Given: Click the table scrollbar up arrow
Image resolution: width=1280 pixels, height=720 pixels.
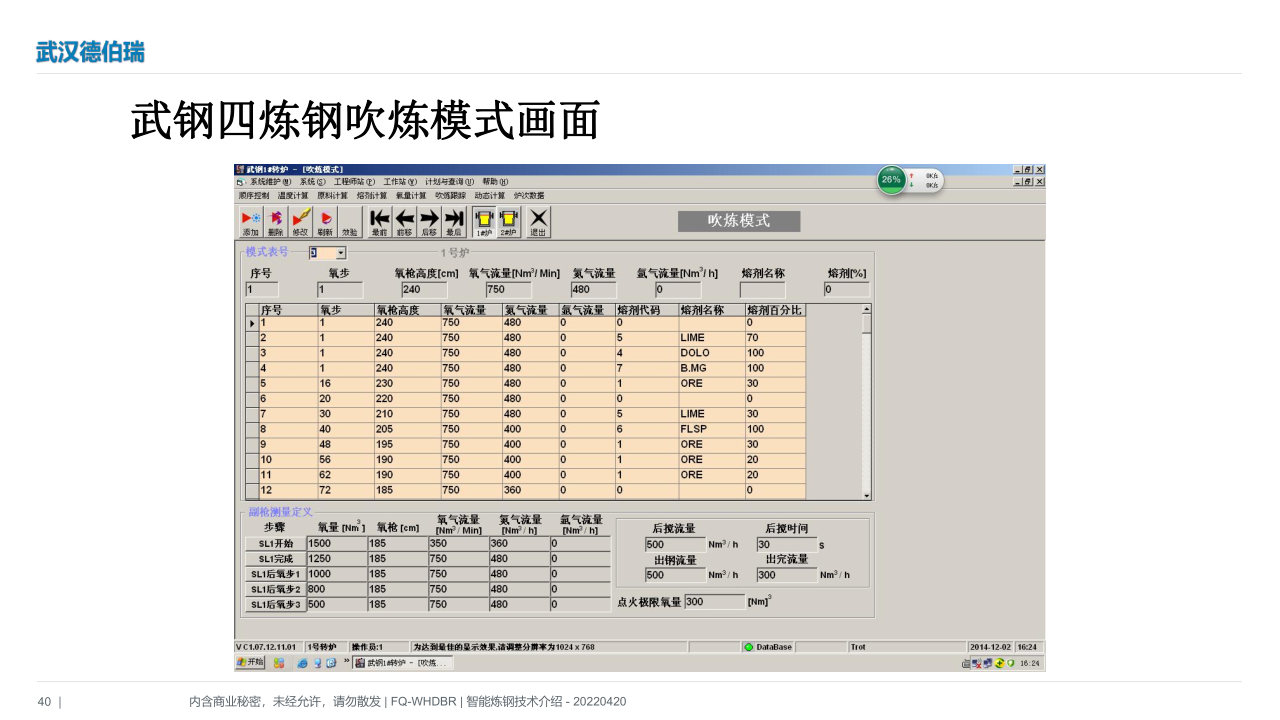Looking at the screenshot, I should pos(867,309).
